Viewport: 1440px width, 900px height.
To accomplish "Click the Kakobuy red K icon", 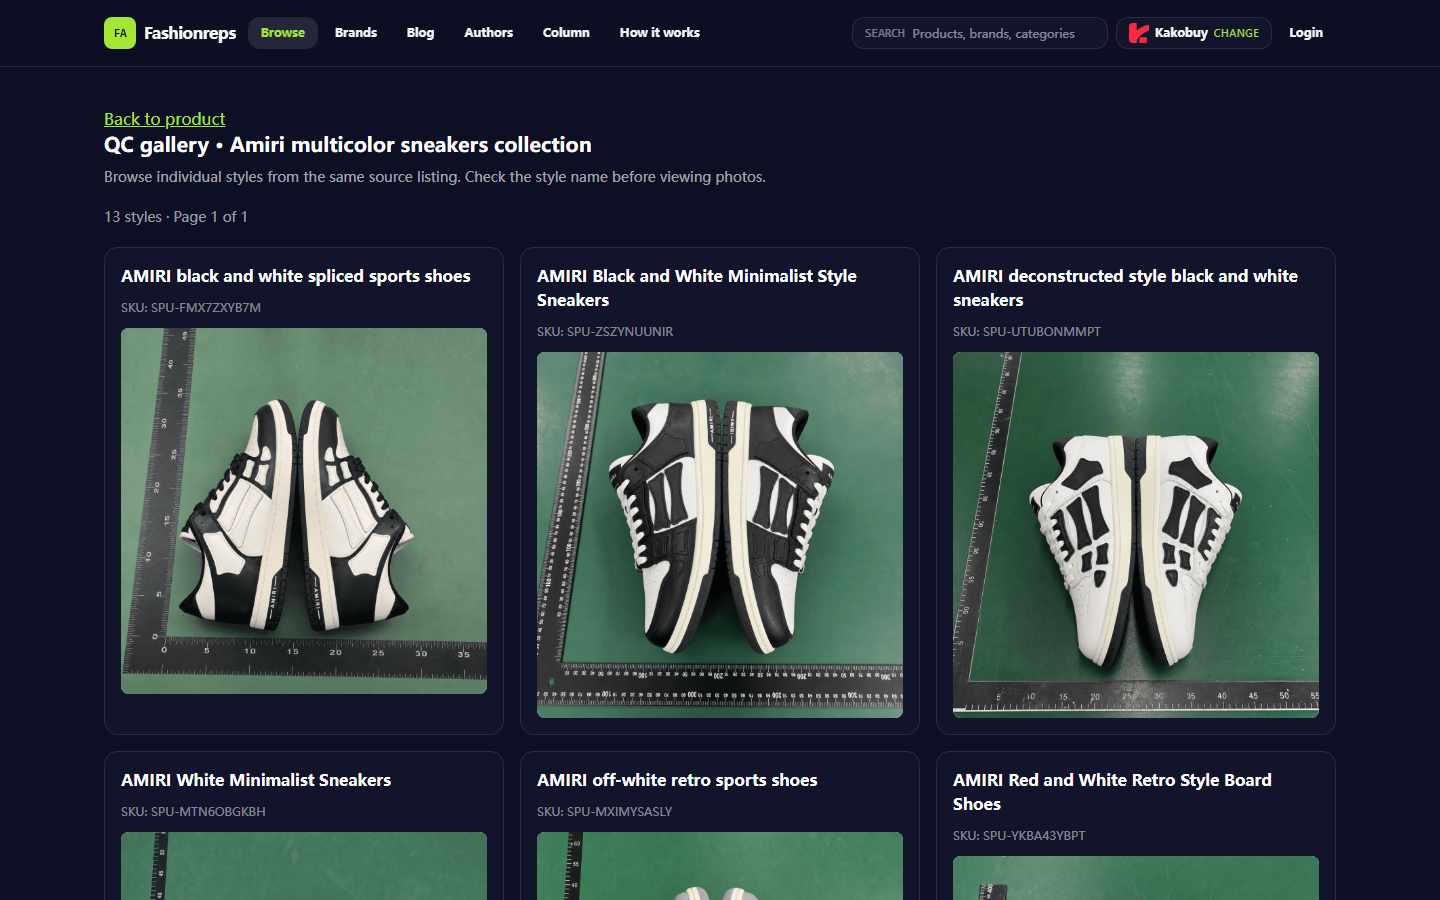I will point(1138,33).
